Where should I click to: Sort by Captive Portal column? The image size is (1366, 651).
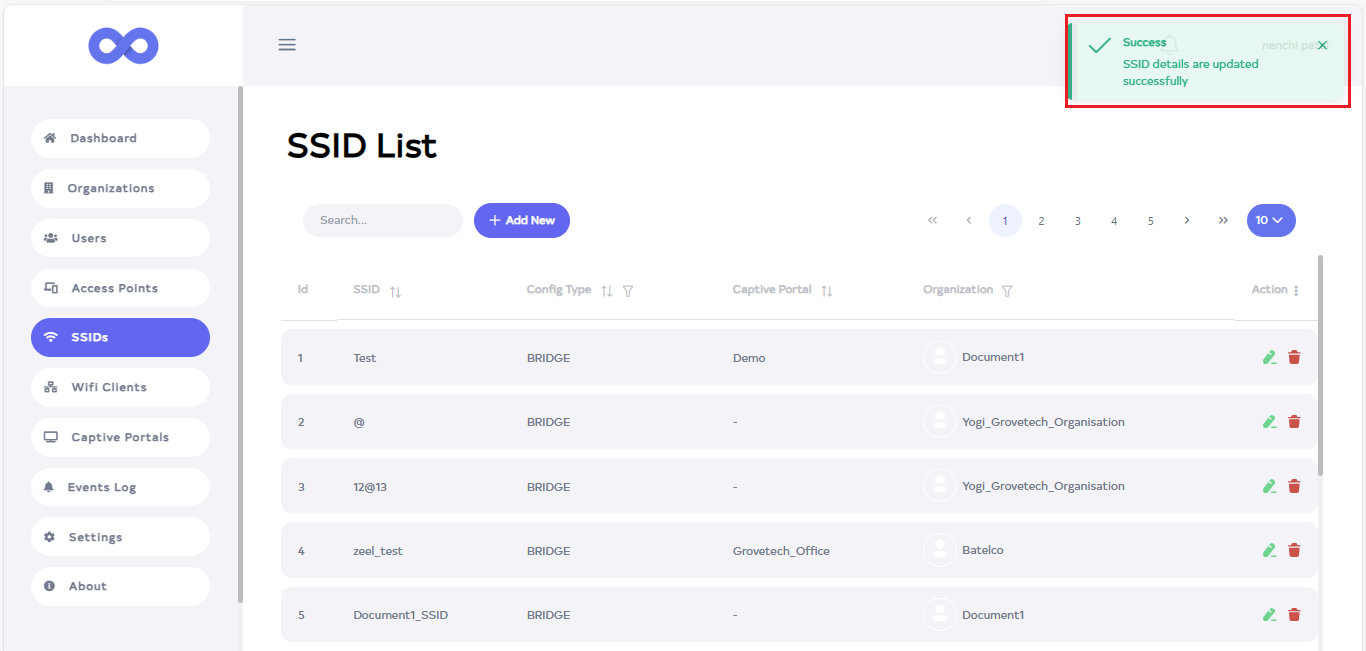[827, 291]
